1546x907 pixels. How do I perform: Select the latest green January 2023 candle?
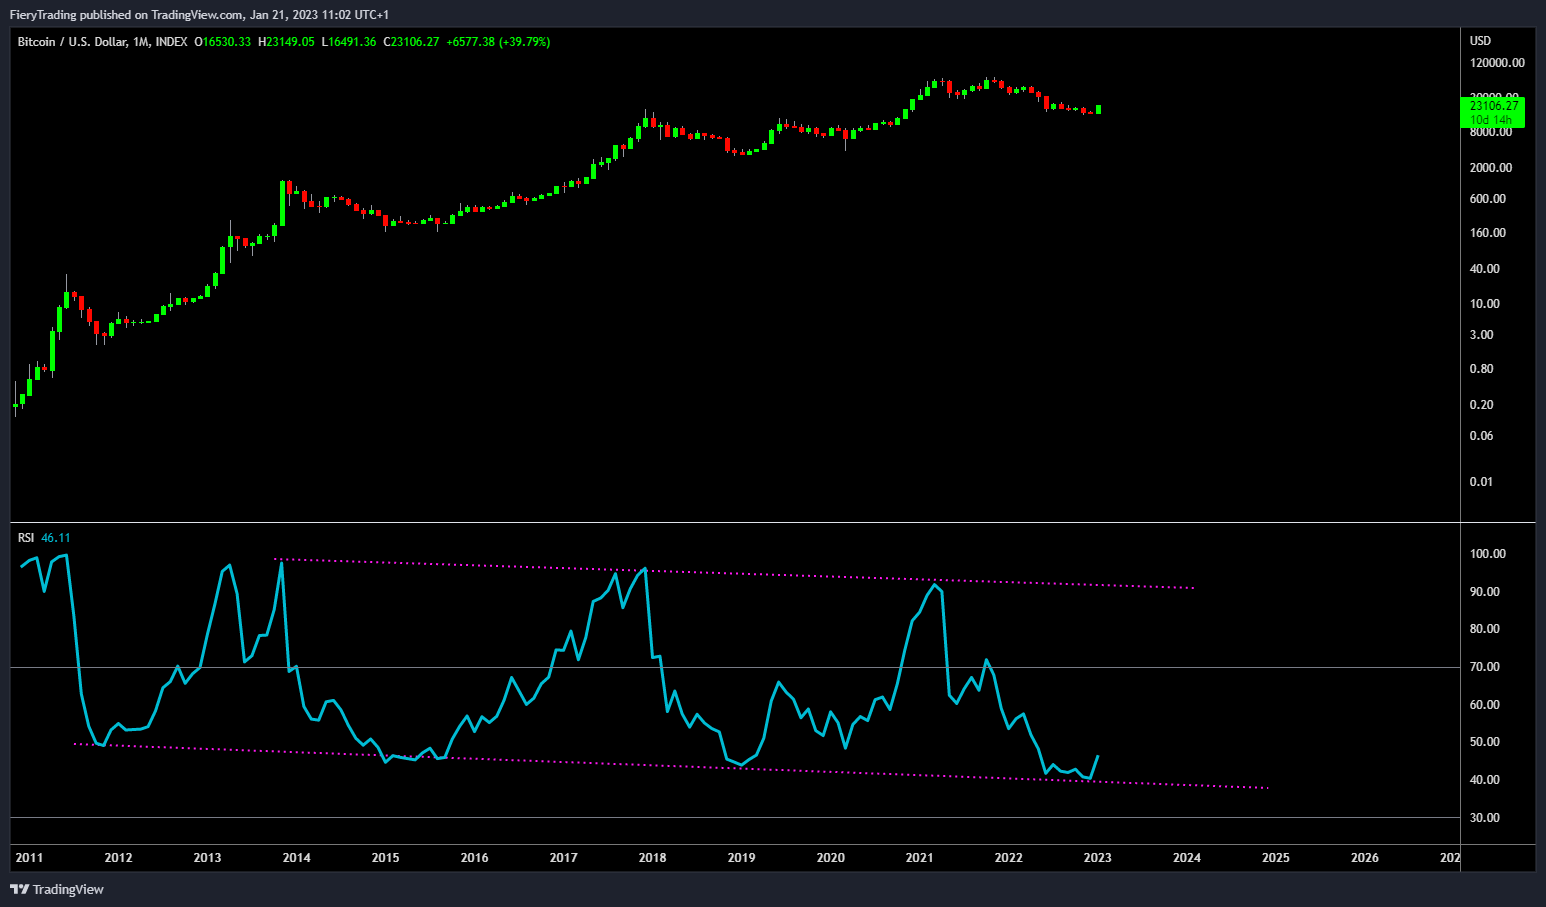[x=1098, y=109]
